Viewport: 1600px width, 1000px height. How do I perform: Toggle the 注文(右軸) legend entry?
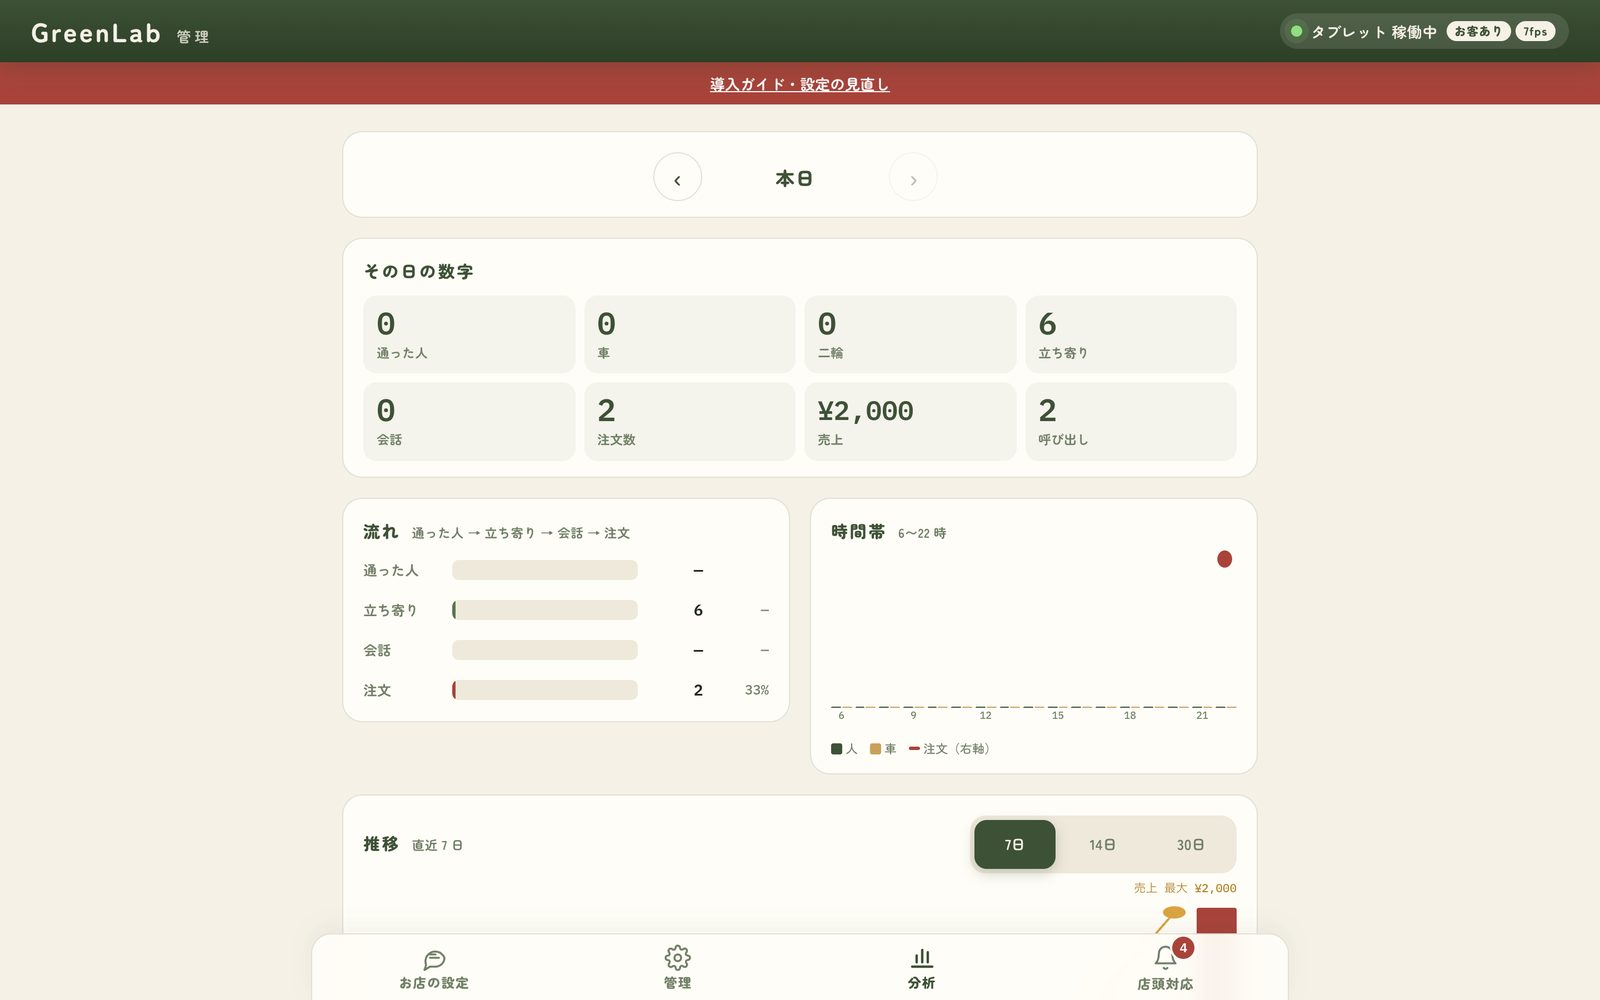point(950,748)
